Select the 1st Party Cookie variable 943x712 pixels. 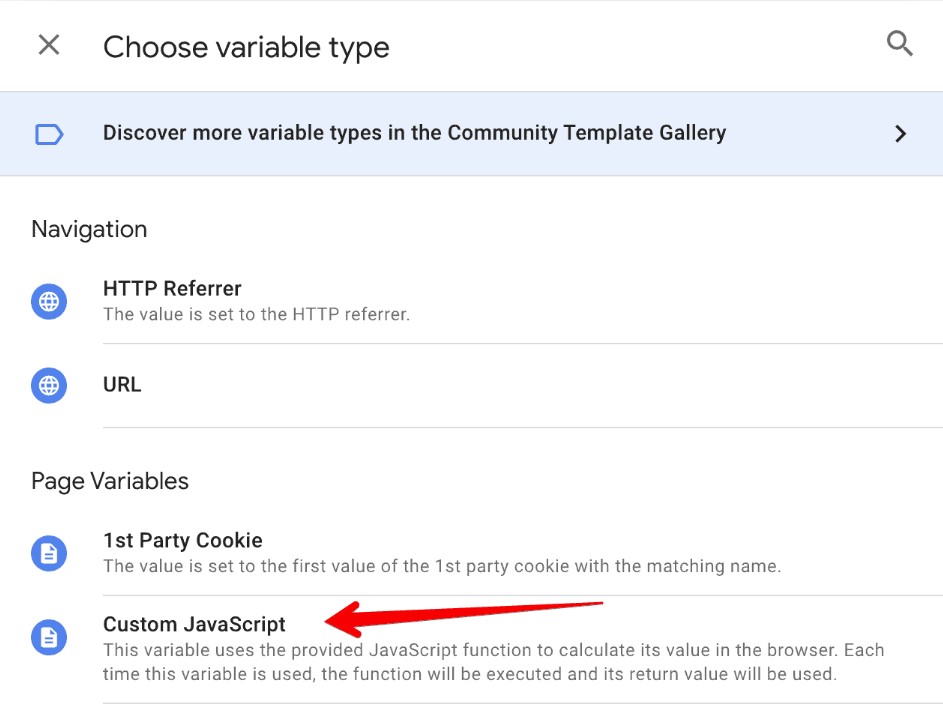click(x=183, y=540)
